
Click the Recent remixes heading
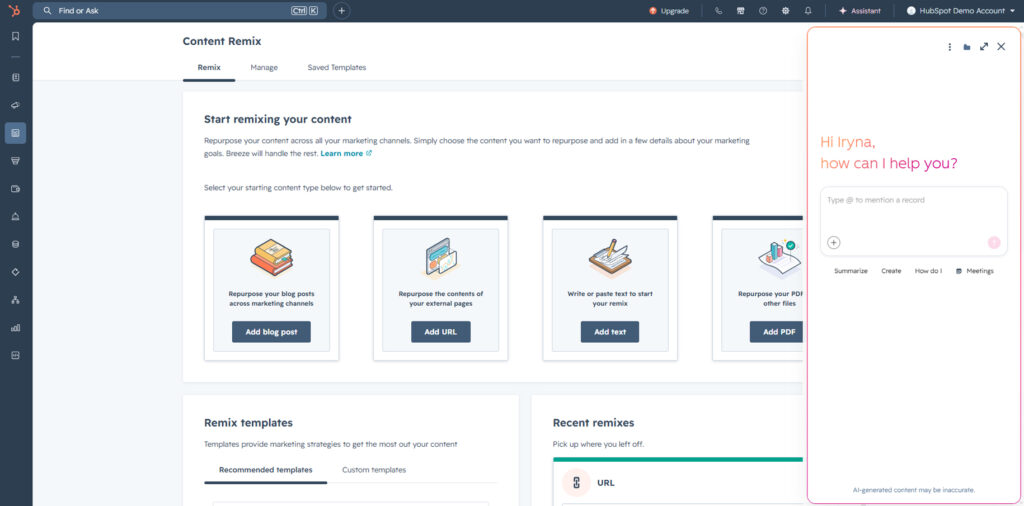(593, 422)
